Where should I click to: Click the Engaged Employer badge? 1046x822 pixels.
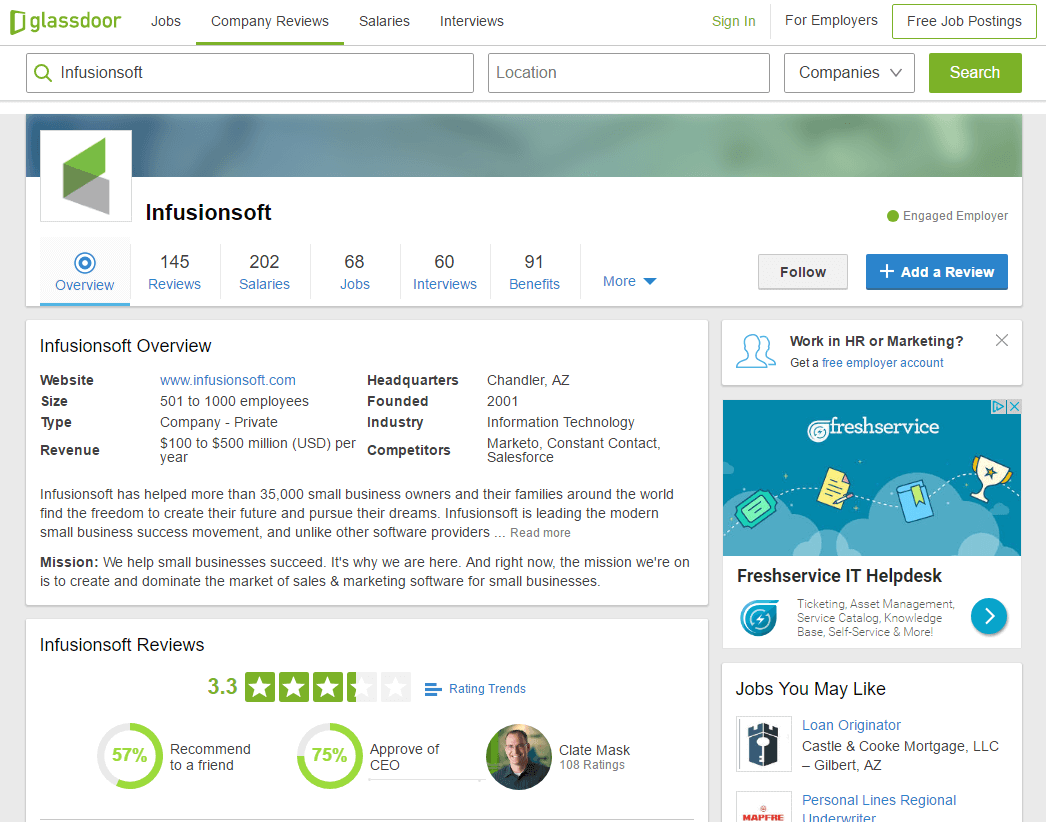[947, 216]
